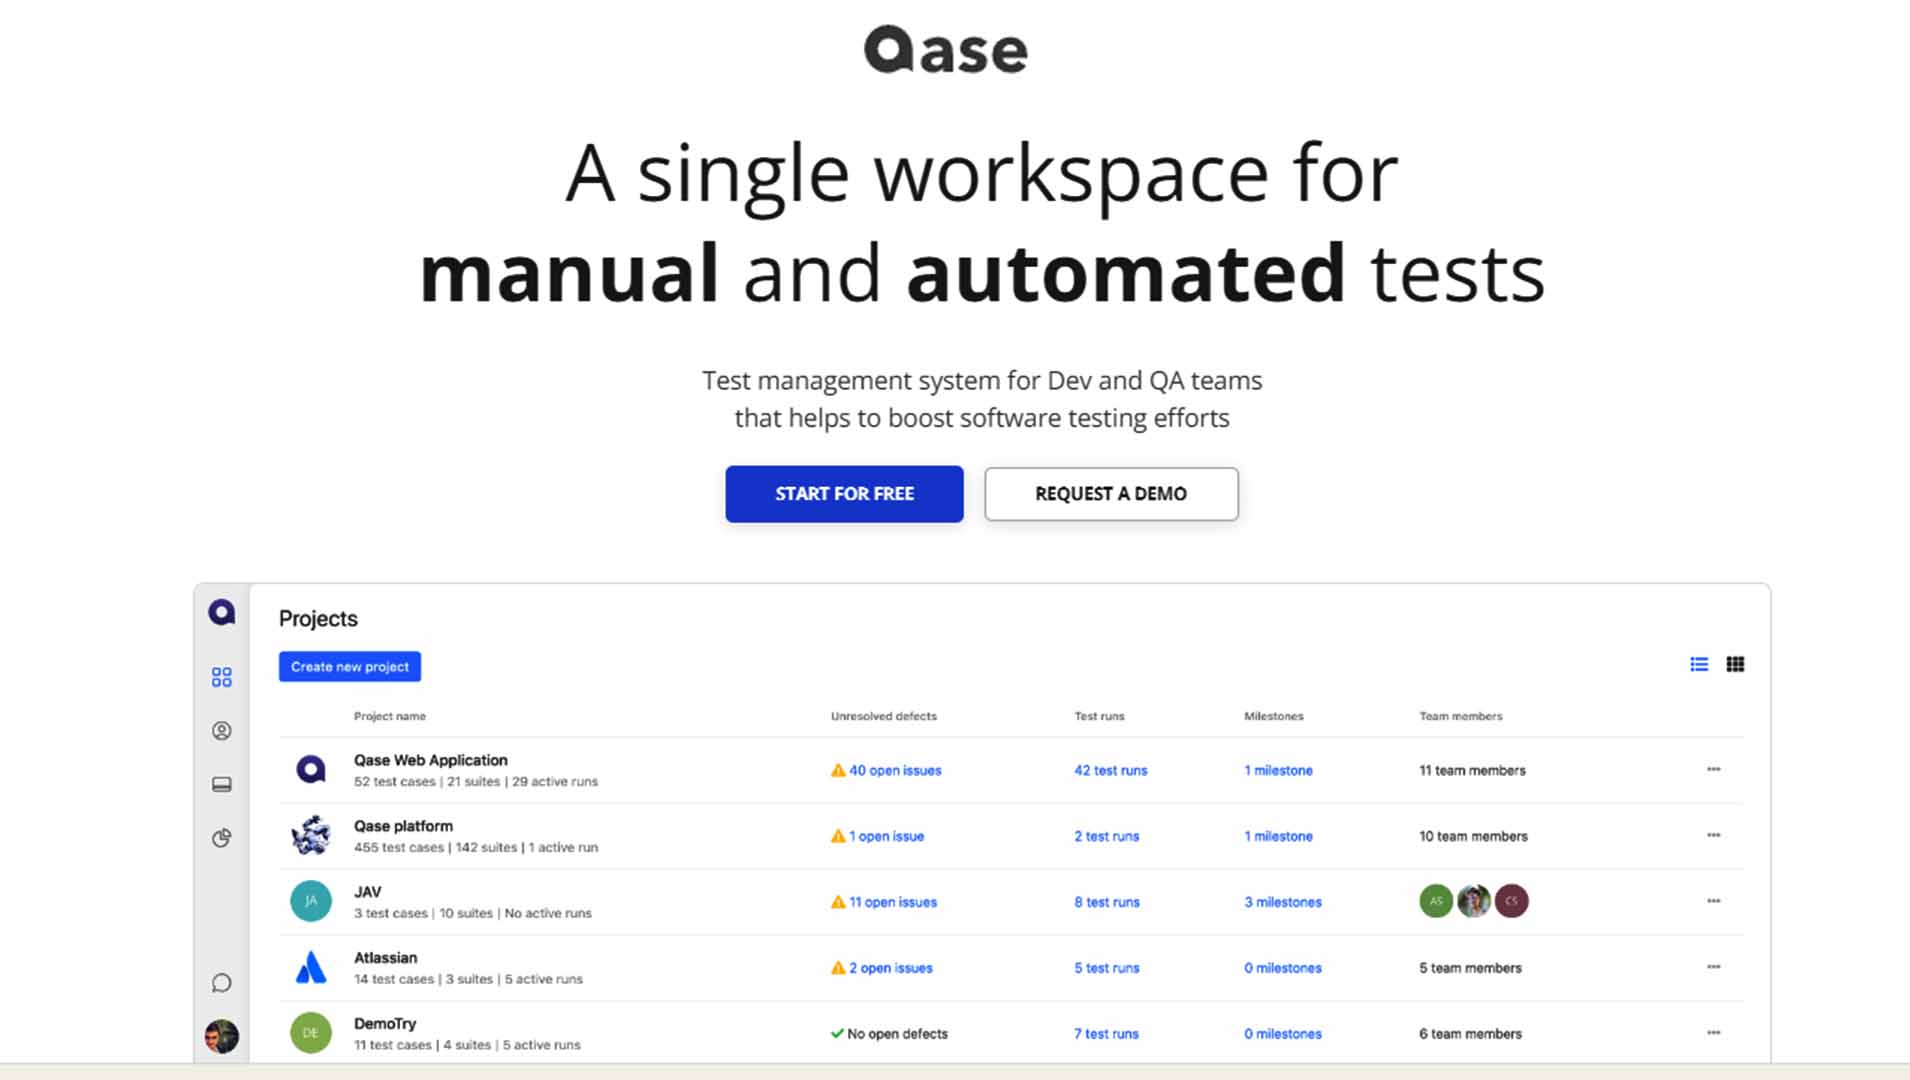Open Atlassian's 0 milestones link

coord(1283,968)
